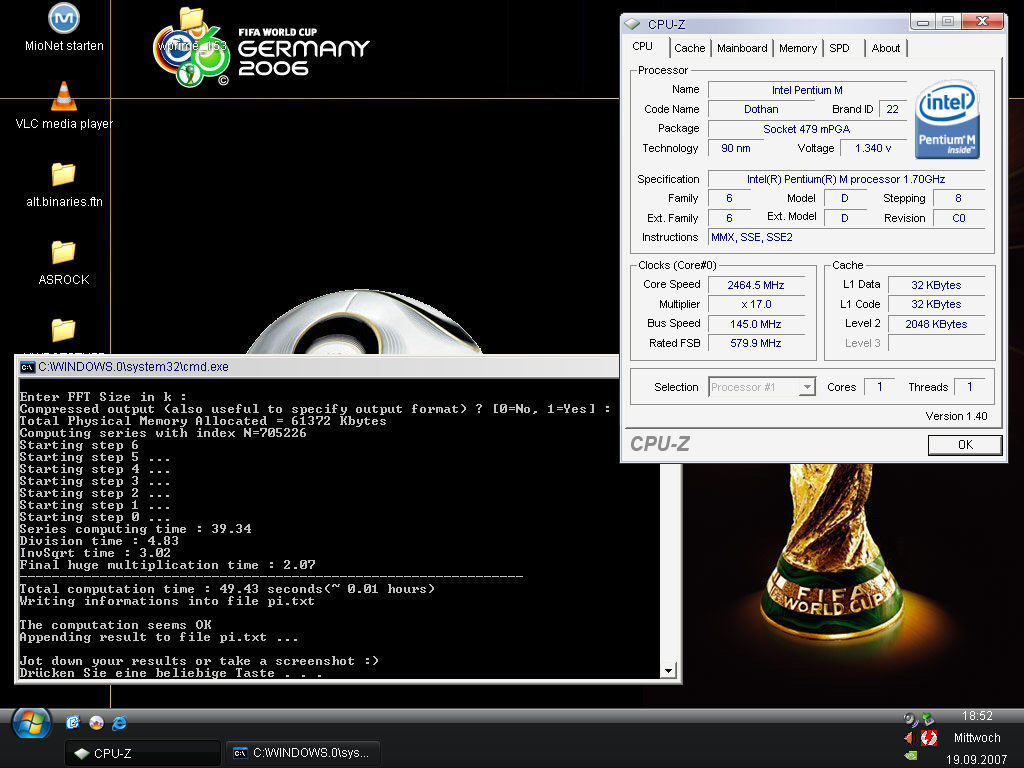The width and height of the screenshot is (1024, 768).
Task: Click the Level 2 cache value 2048 KBytes
Action: (936, 324)
